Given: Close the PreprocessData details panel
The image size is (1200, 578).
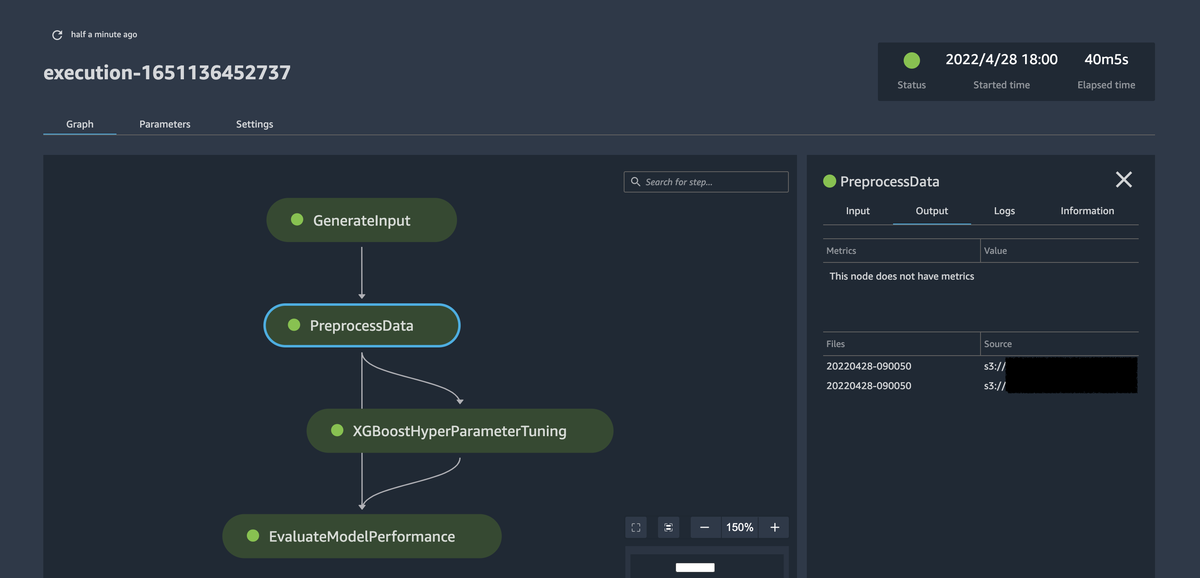Looking at the screenshot, I should (x=1123, y=180).
